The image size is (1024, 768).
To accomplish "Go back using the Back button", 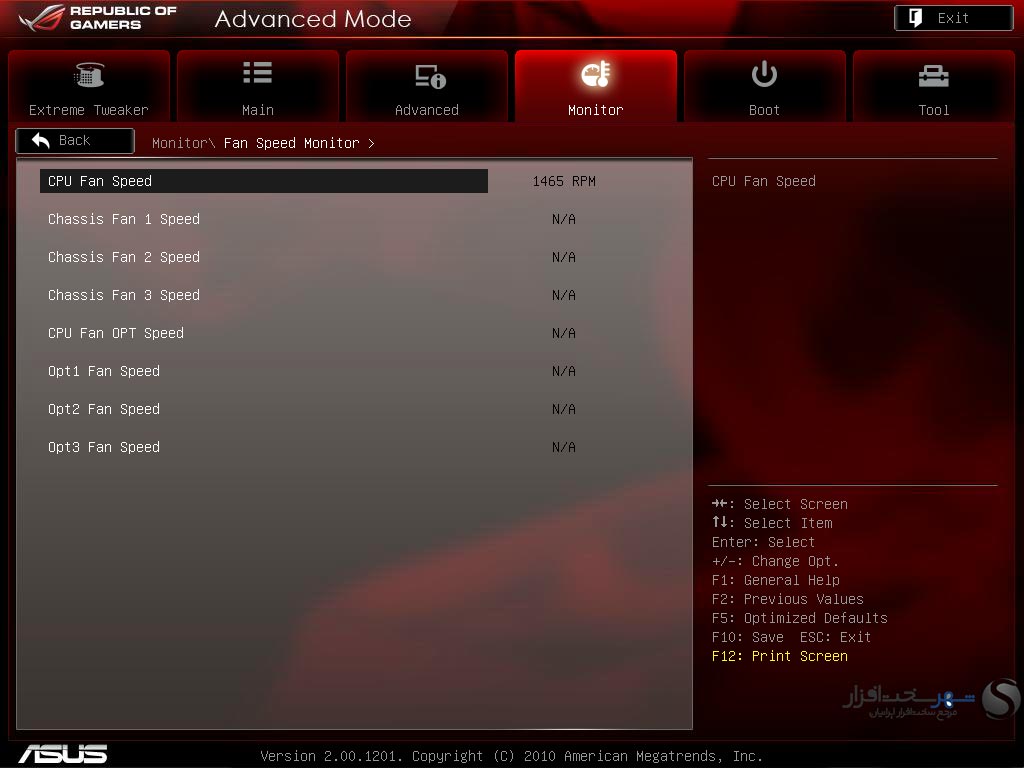I will (75, 140).
